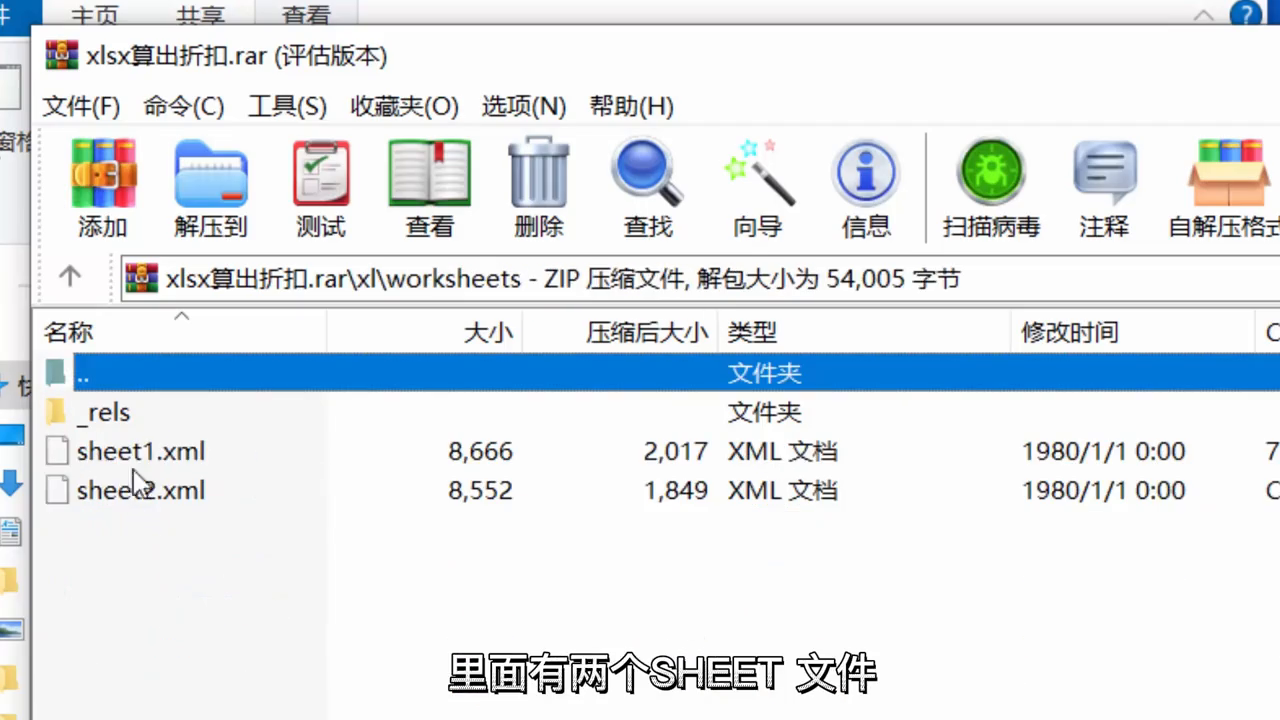Click the 扫描病毒 (Scan virus) icon
1280x720 pixels.
coord(991,173)
